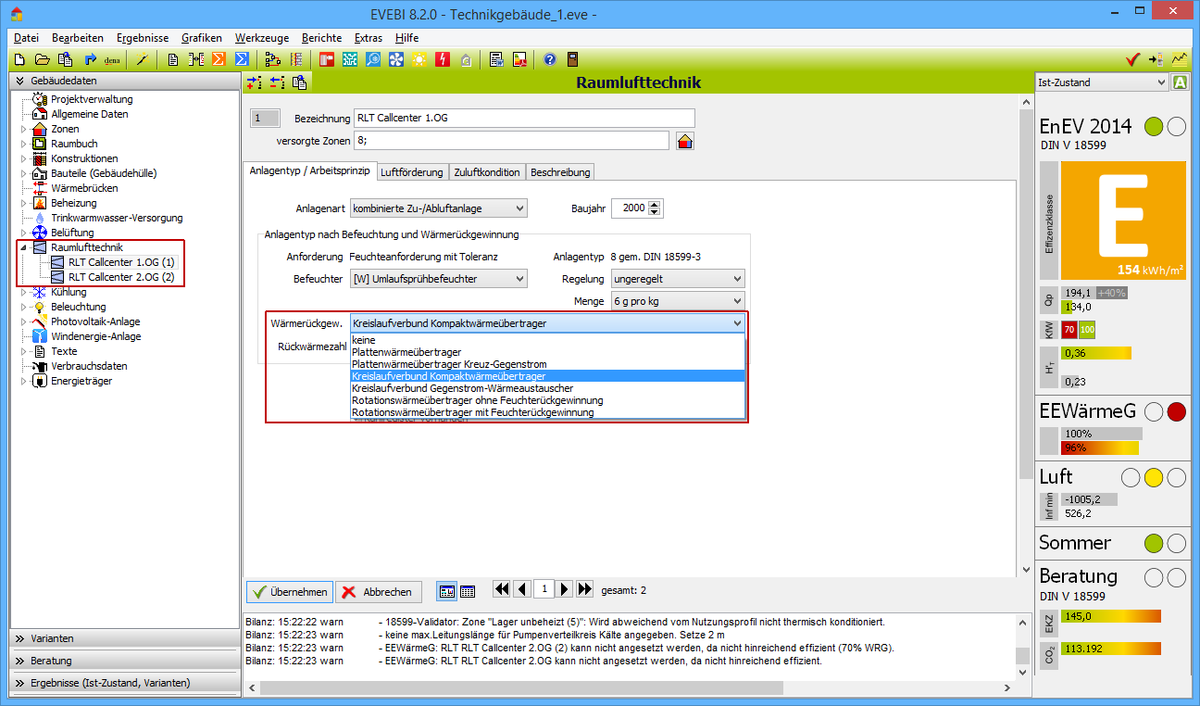Image resolution: width=1200 pixels, height=706 pixels.
Task: Click the blue help question mark icon
Action: pos(549,60)
